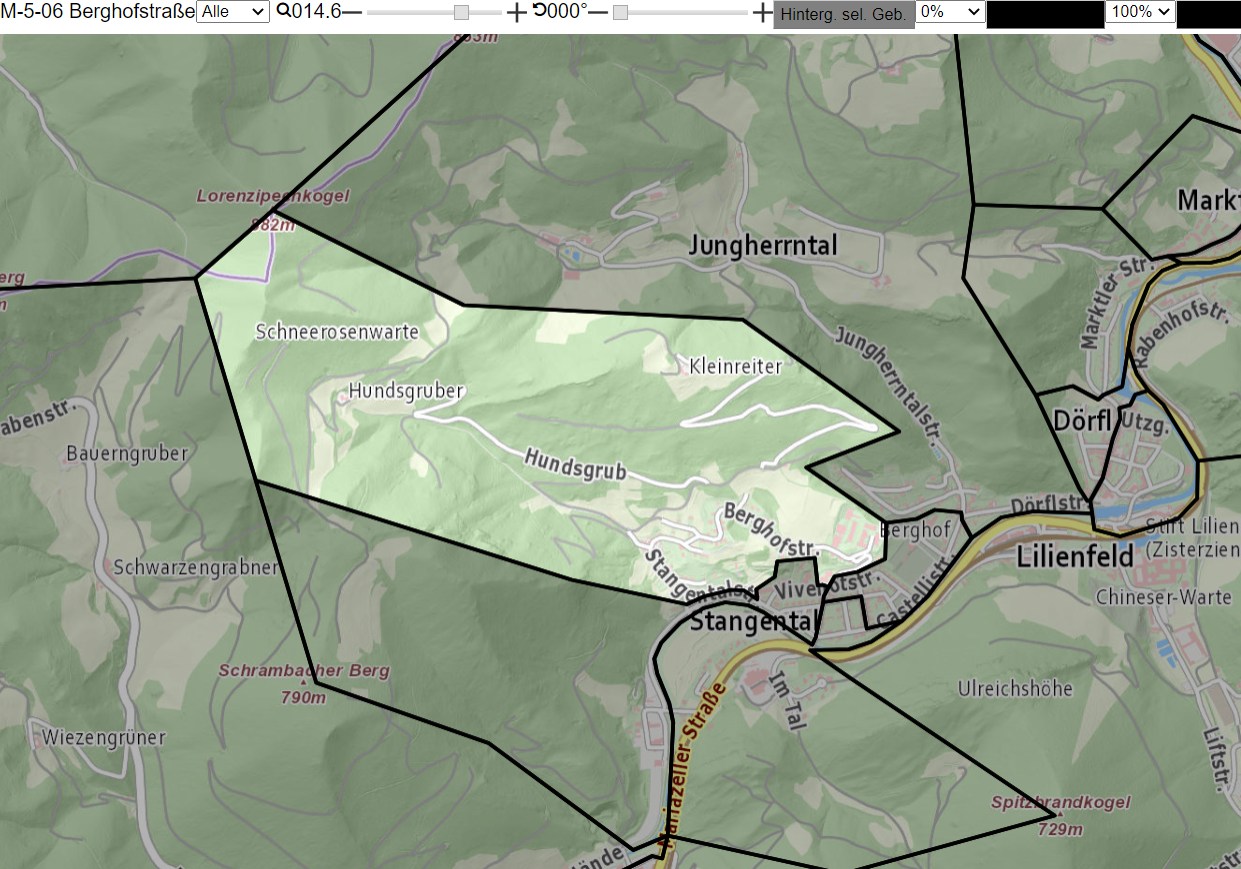This screenshot has width=1241, height=869.
Task: Open the 'Alle' dropdown
Action: click(x=233, y=12)
